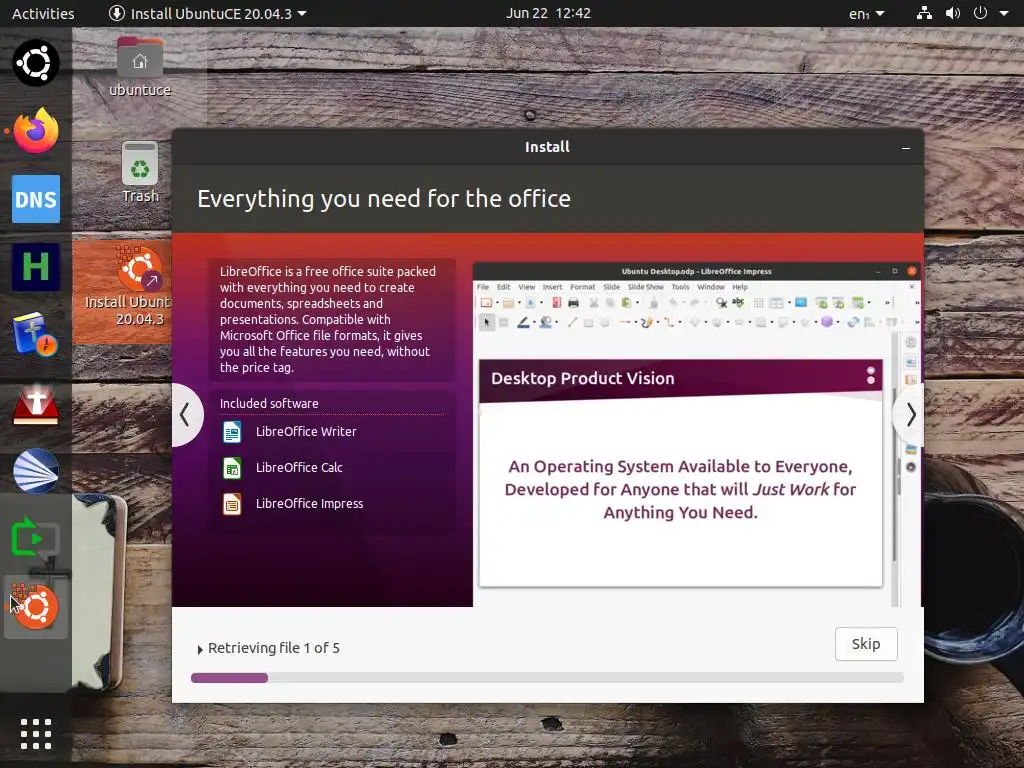Screen dimensions: 1024x768
Task: Open the en keyboard layout dropdown
Action: coord(867,13)
